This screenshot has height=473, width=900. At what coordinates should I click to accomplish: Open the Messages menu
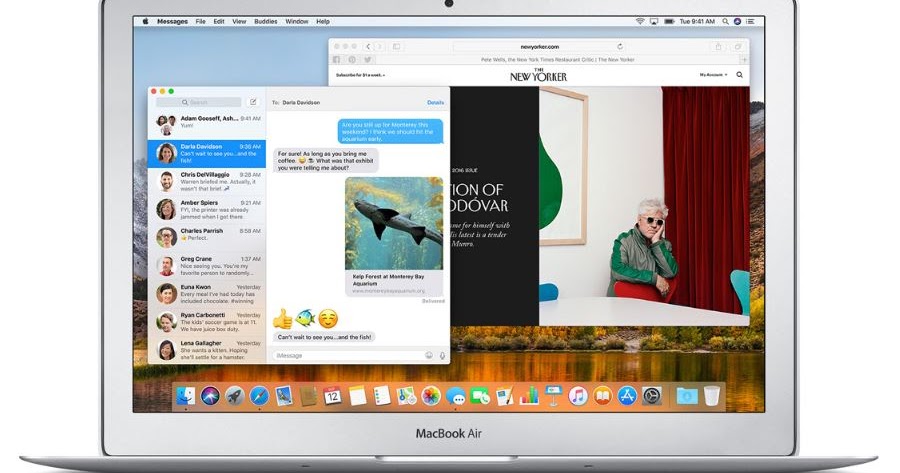point(172,21)
